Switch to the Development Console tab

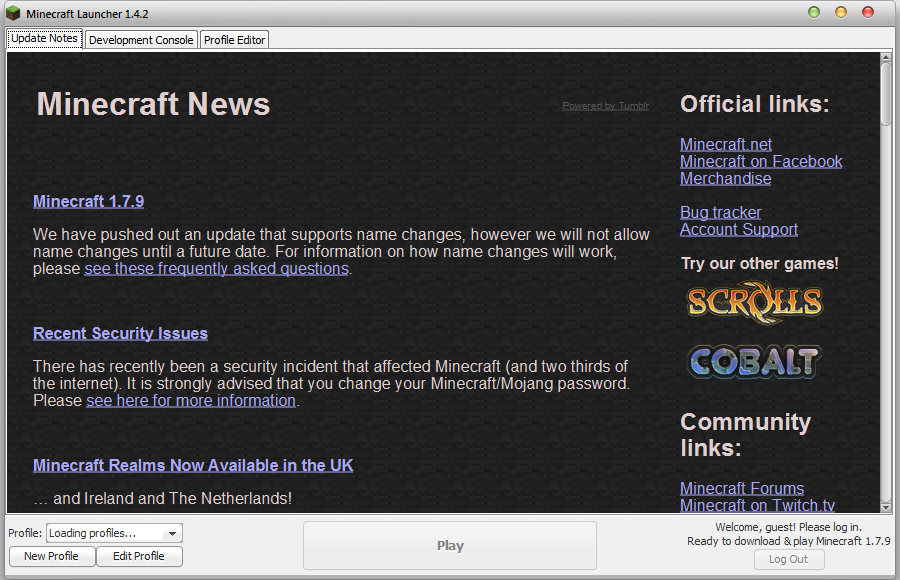(141, 40)
